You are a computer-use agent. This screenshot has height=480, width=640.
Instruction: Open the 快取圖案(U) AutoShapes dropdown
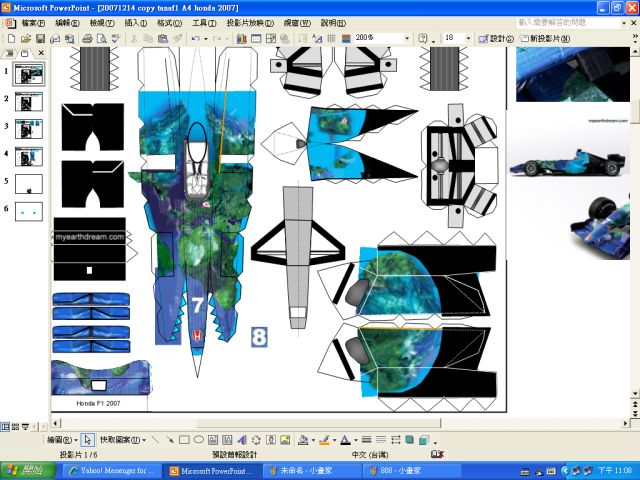[x=123, y=440]
